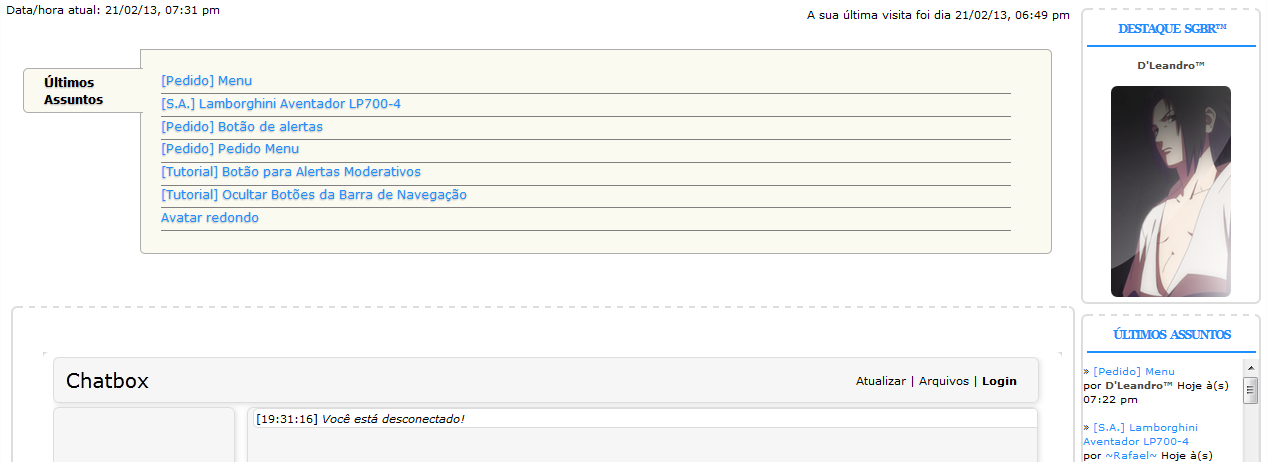Open [Pedido] Menu link in sidebar list
Viewport: 1267px width, 462px height.
coord(1134,372)
